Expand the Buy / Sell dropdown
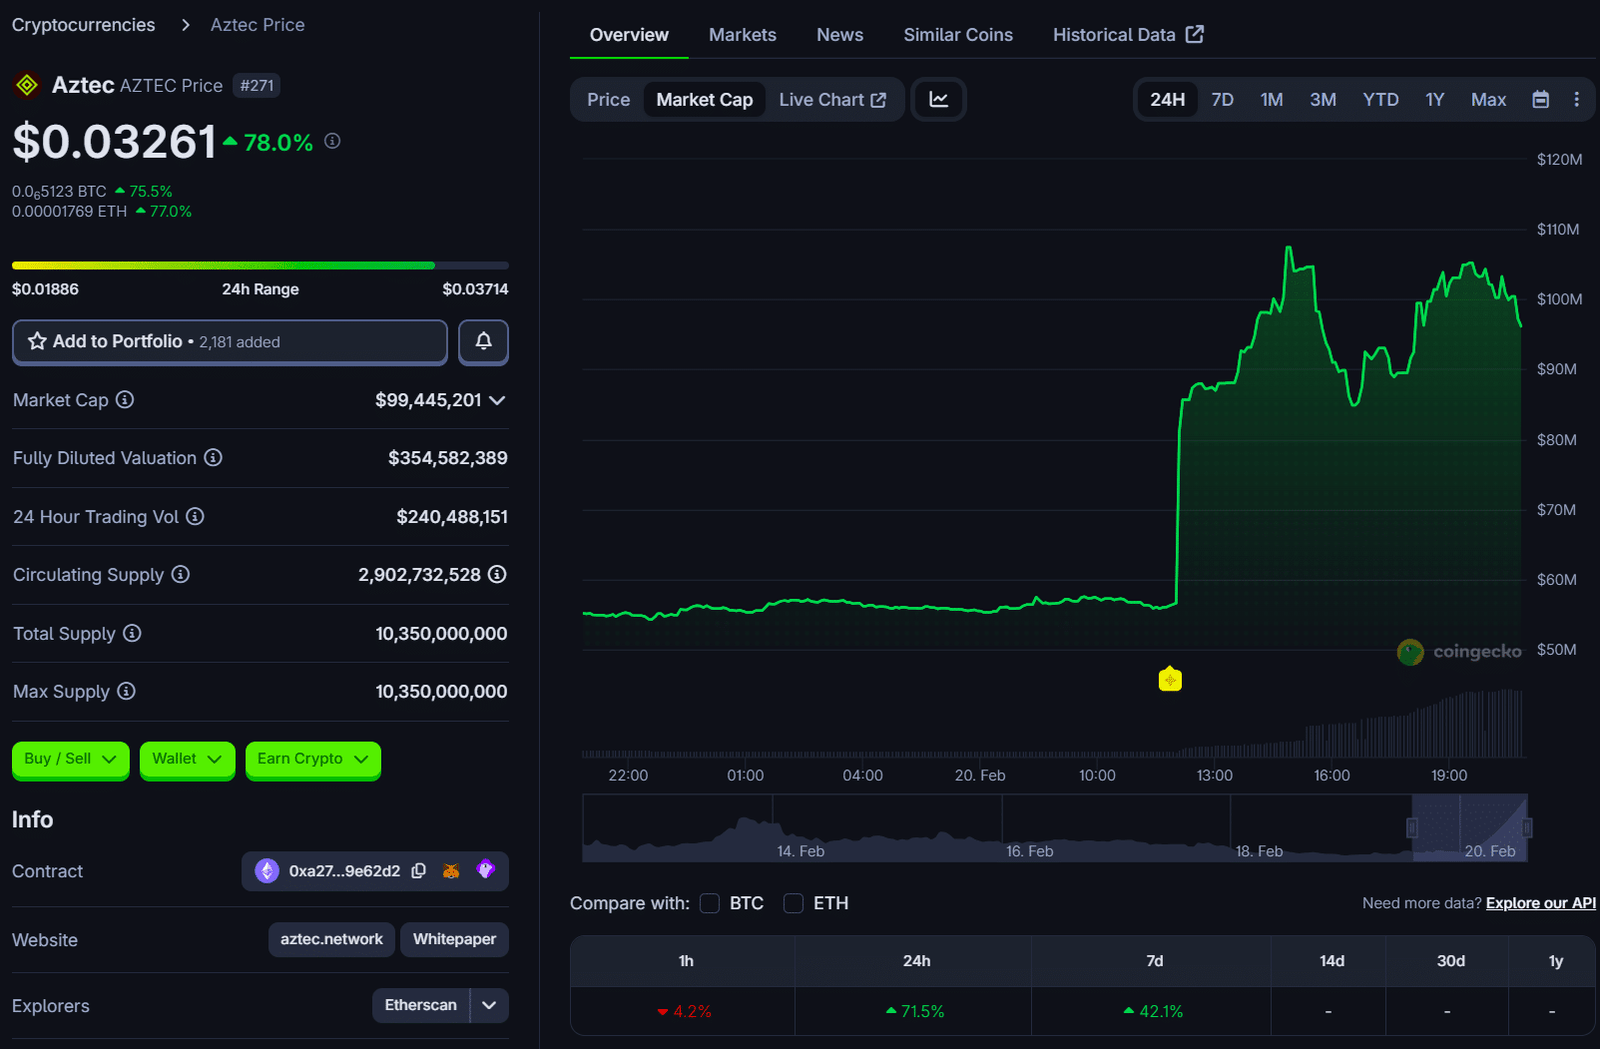 70,759
